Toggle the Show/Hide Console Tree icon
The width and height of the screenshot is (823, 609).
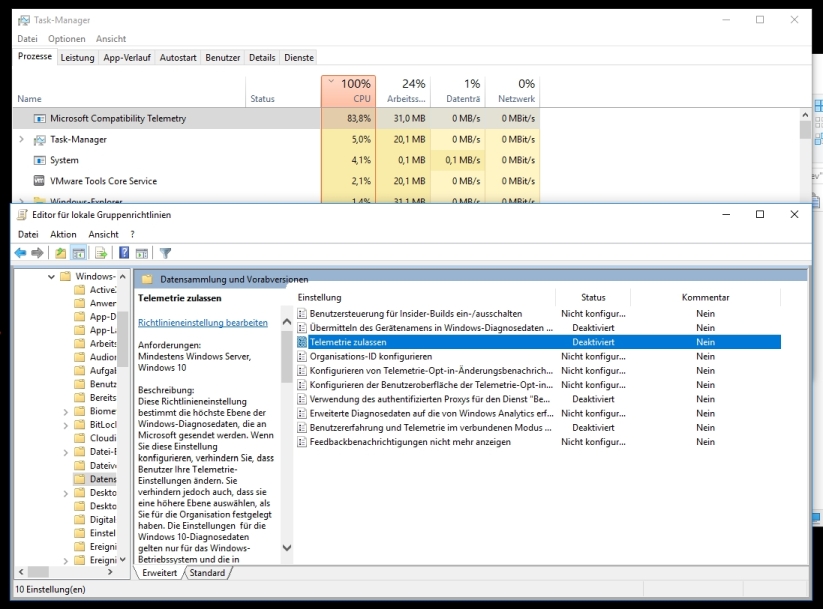tap(79, 253)
